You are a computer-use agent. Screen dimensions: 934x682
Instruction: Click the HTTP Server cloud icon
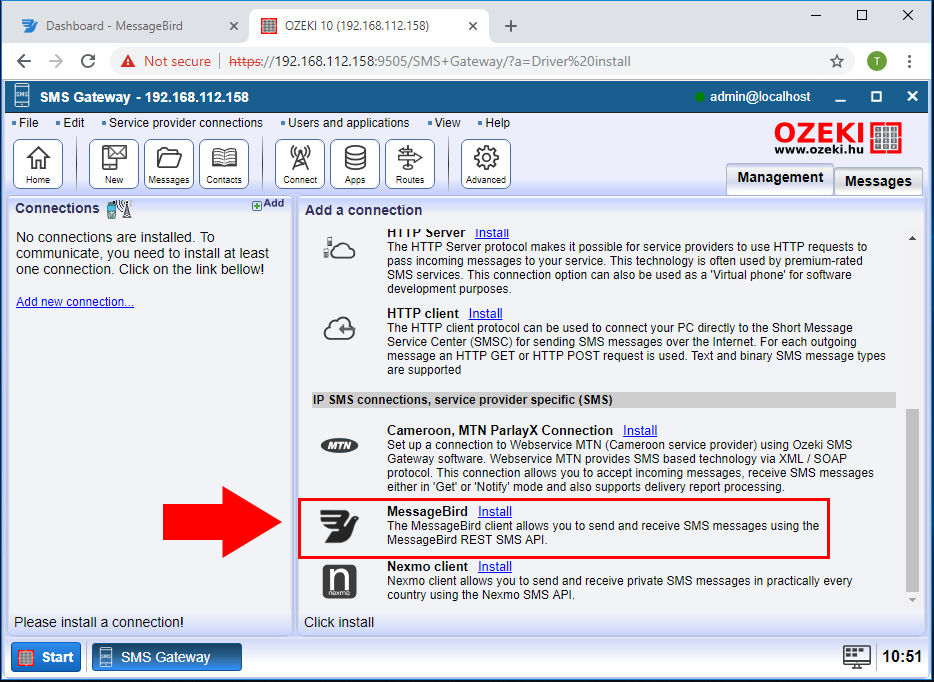[340, 247]
